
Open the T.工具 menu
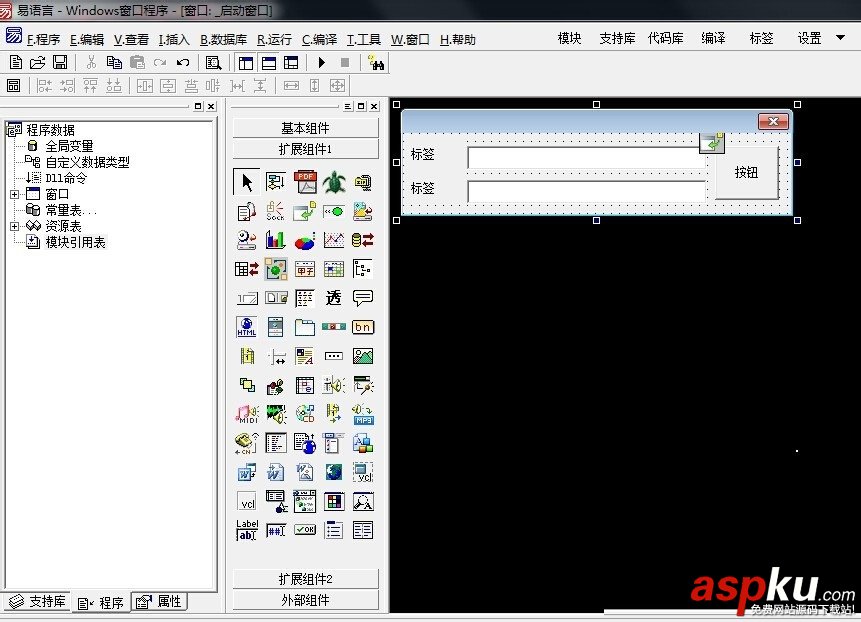[x=364, y=40]
